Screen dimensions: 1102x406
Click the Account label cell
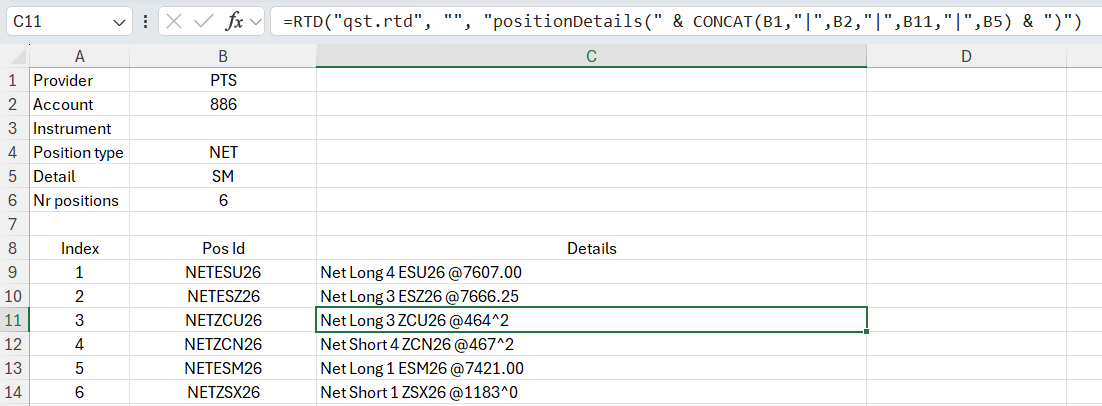coord(79,105)
